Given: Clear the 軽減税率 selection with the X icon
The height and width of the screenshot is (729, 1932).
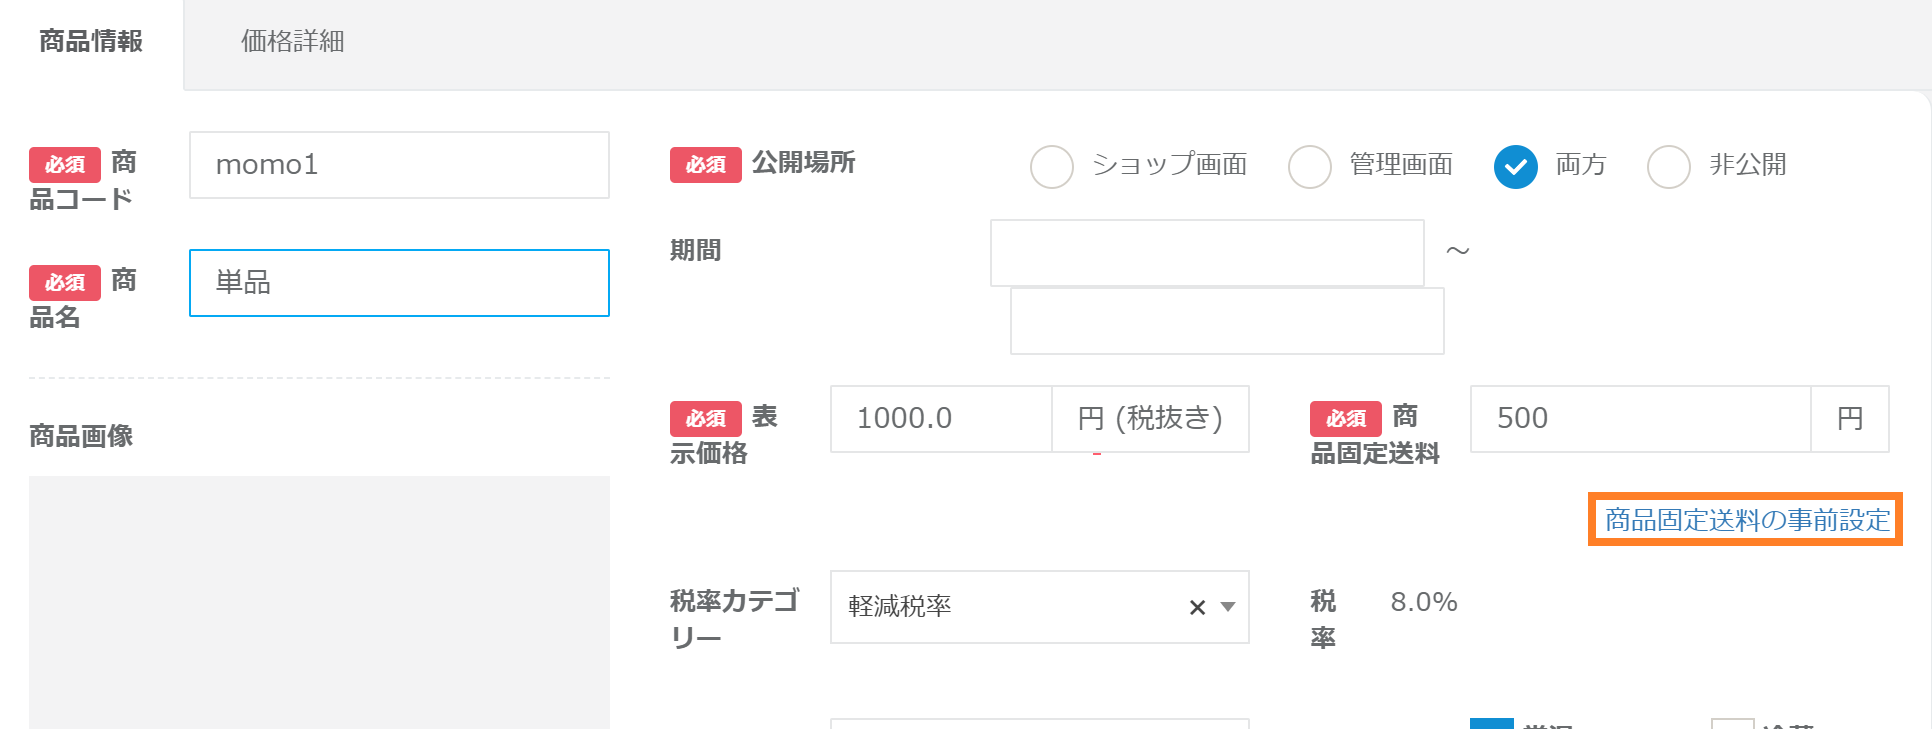Looking at the screenshot, I should 1197,607.
